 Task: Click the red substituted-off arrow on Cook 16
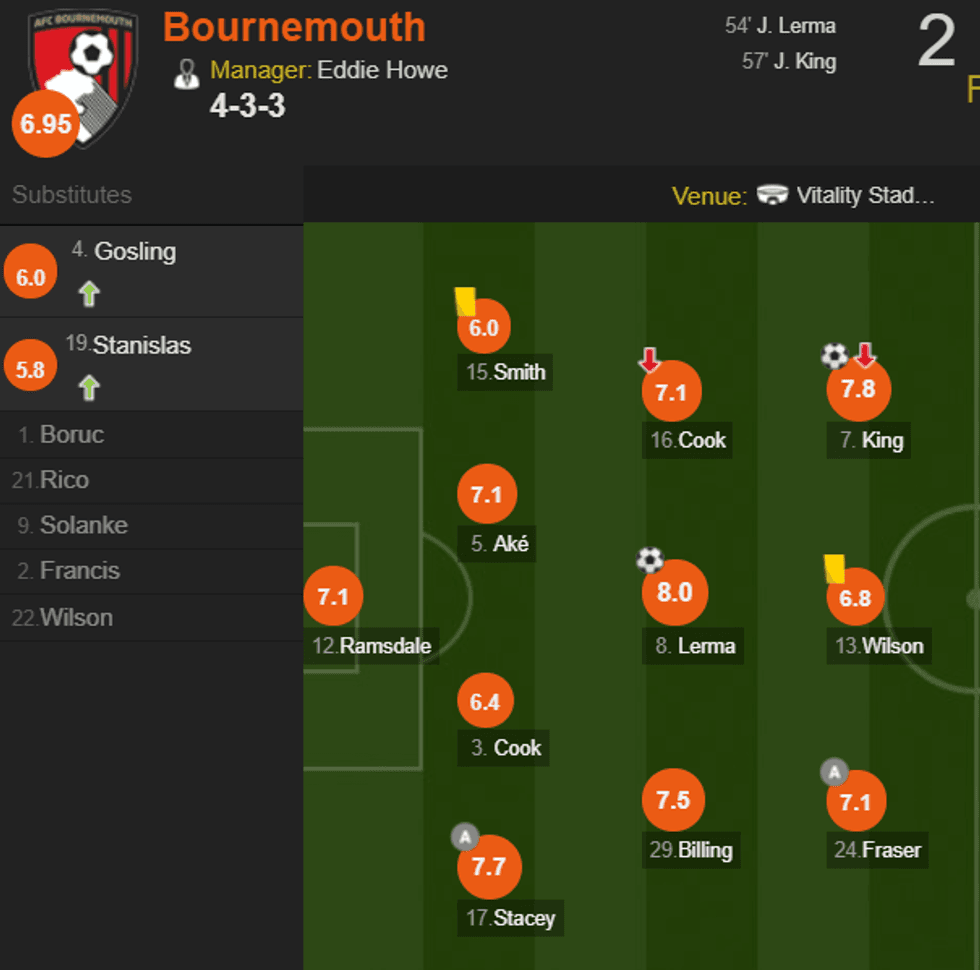coord(651,361)
